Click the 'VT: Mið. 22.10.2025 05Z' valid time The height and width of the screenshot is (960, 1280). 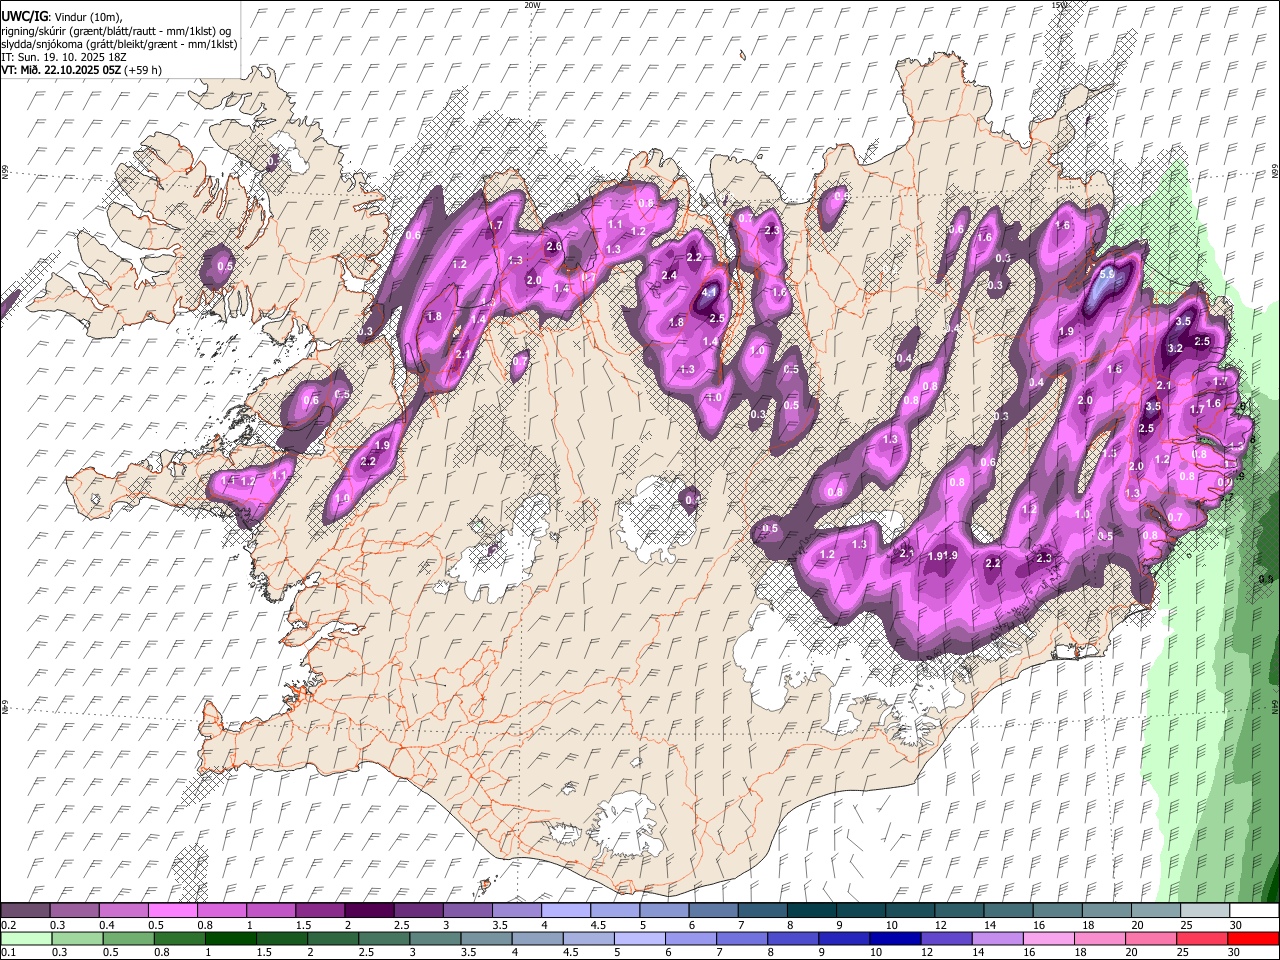(x=61, y=70)
